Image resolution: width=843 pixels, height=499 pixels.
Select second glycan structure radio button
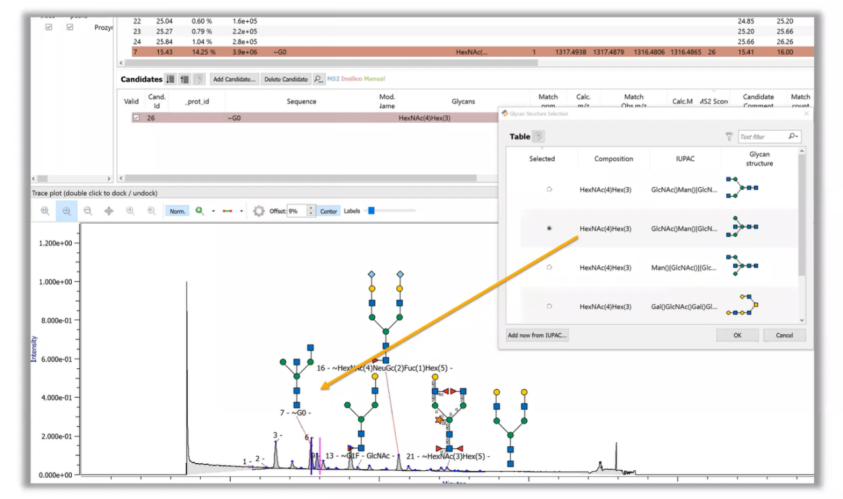(549, 229)
